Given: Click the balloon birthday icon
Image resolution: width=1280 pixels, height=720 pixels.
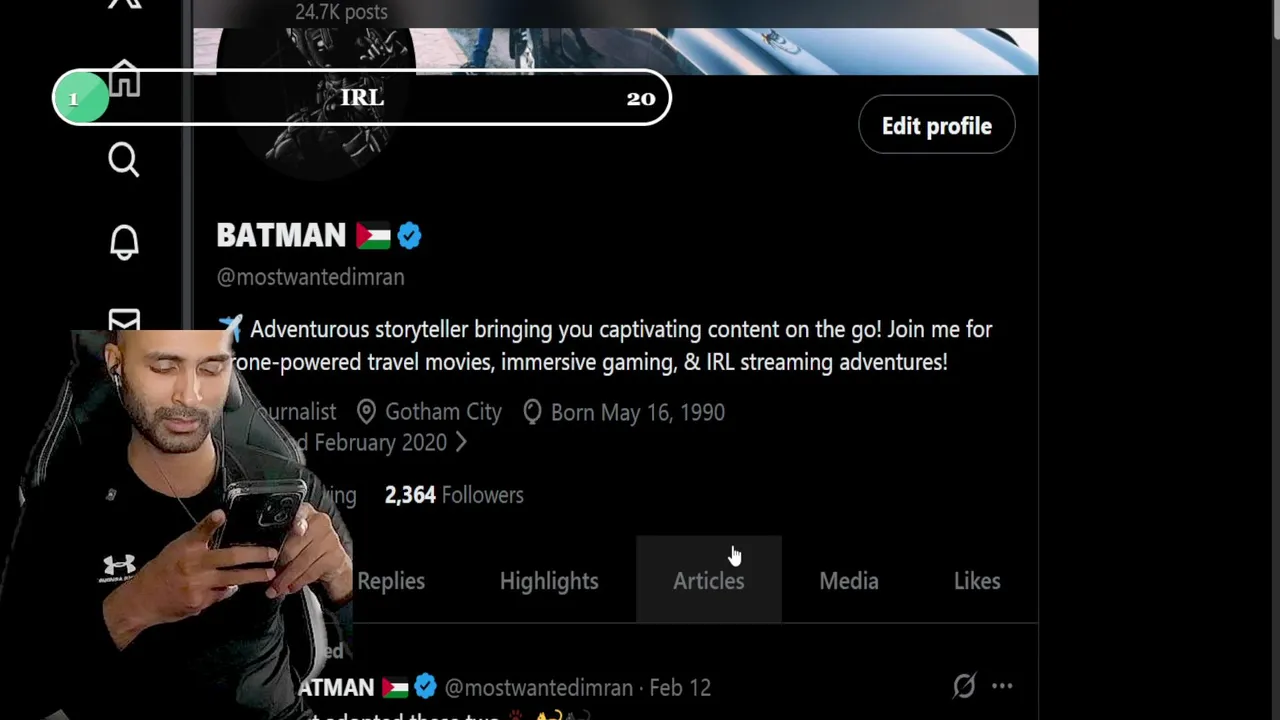Looking at the screenshot, I should [x=532, y=412].
